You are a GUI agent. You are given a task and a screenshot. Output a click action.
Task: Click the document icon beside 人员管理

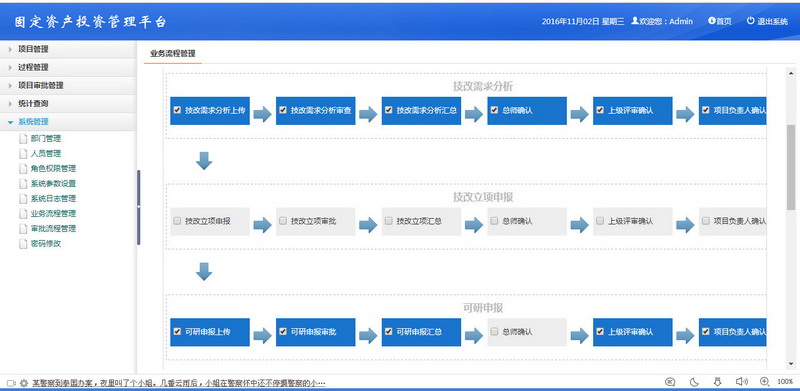pyautogui.click(x=23, y=154)
